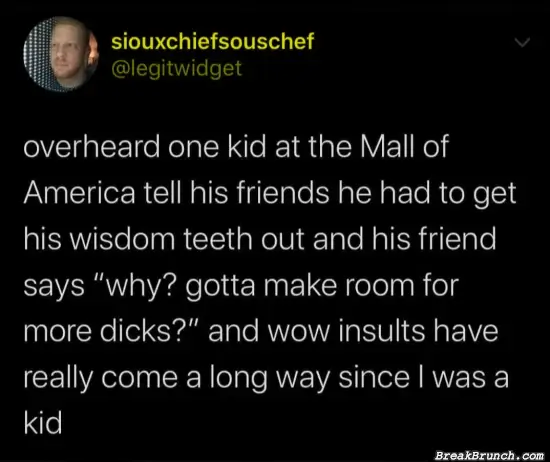Open the @legitwidget handle profile
This screenshot has height=462, width=550.
176,68
